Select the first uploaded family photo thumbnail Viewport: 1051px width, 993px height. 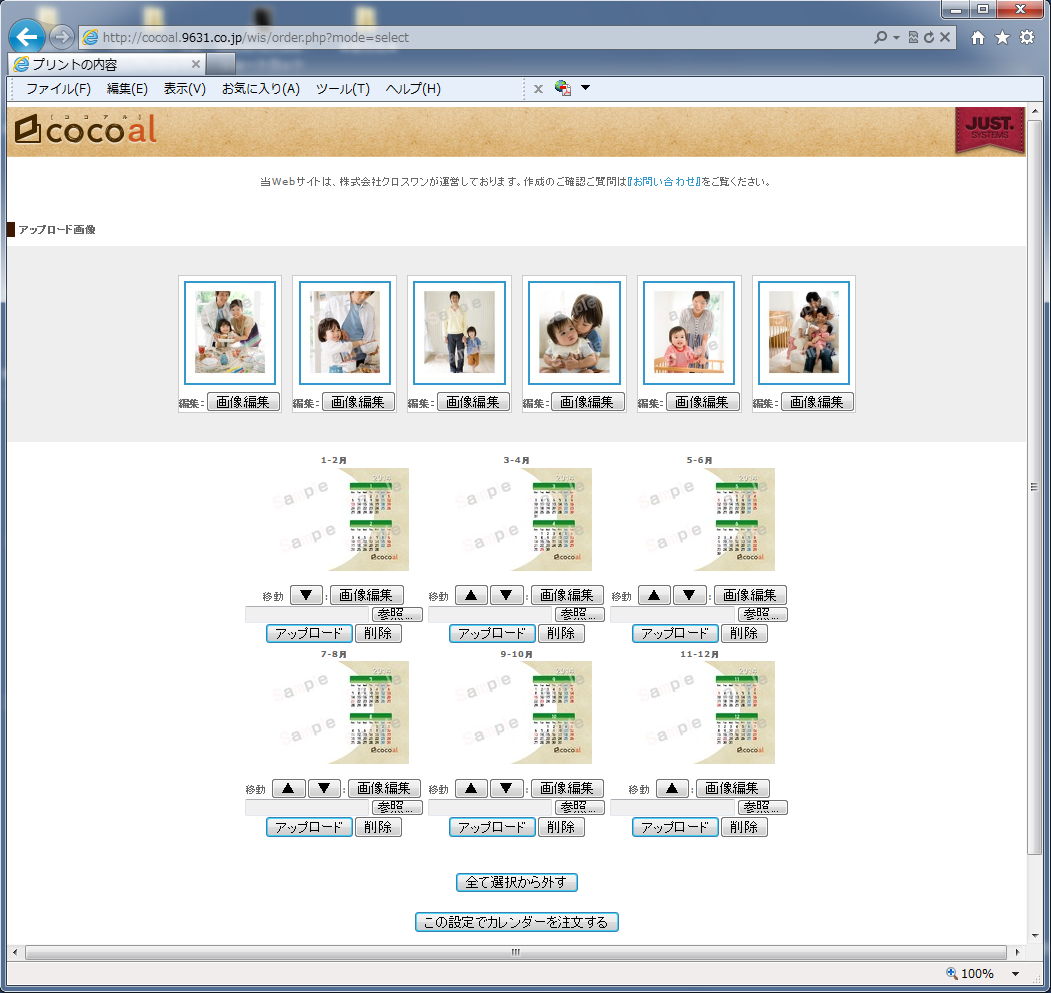[230, 332]
